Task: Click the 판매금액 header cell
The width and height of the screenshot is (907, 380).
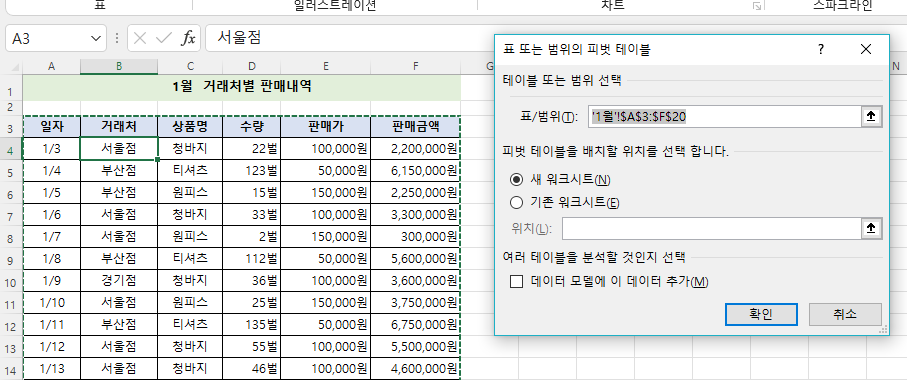Action: tap(416, 126)
